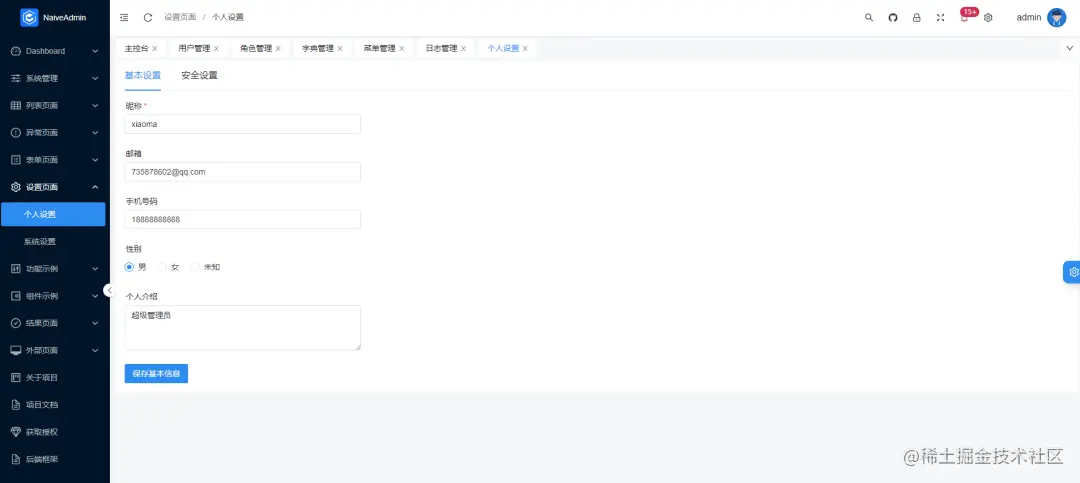Click the 个人设置 breadcrumb item
This screenshot has height=483, width=1080.
point(228,17)
